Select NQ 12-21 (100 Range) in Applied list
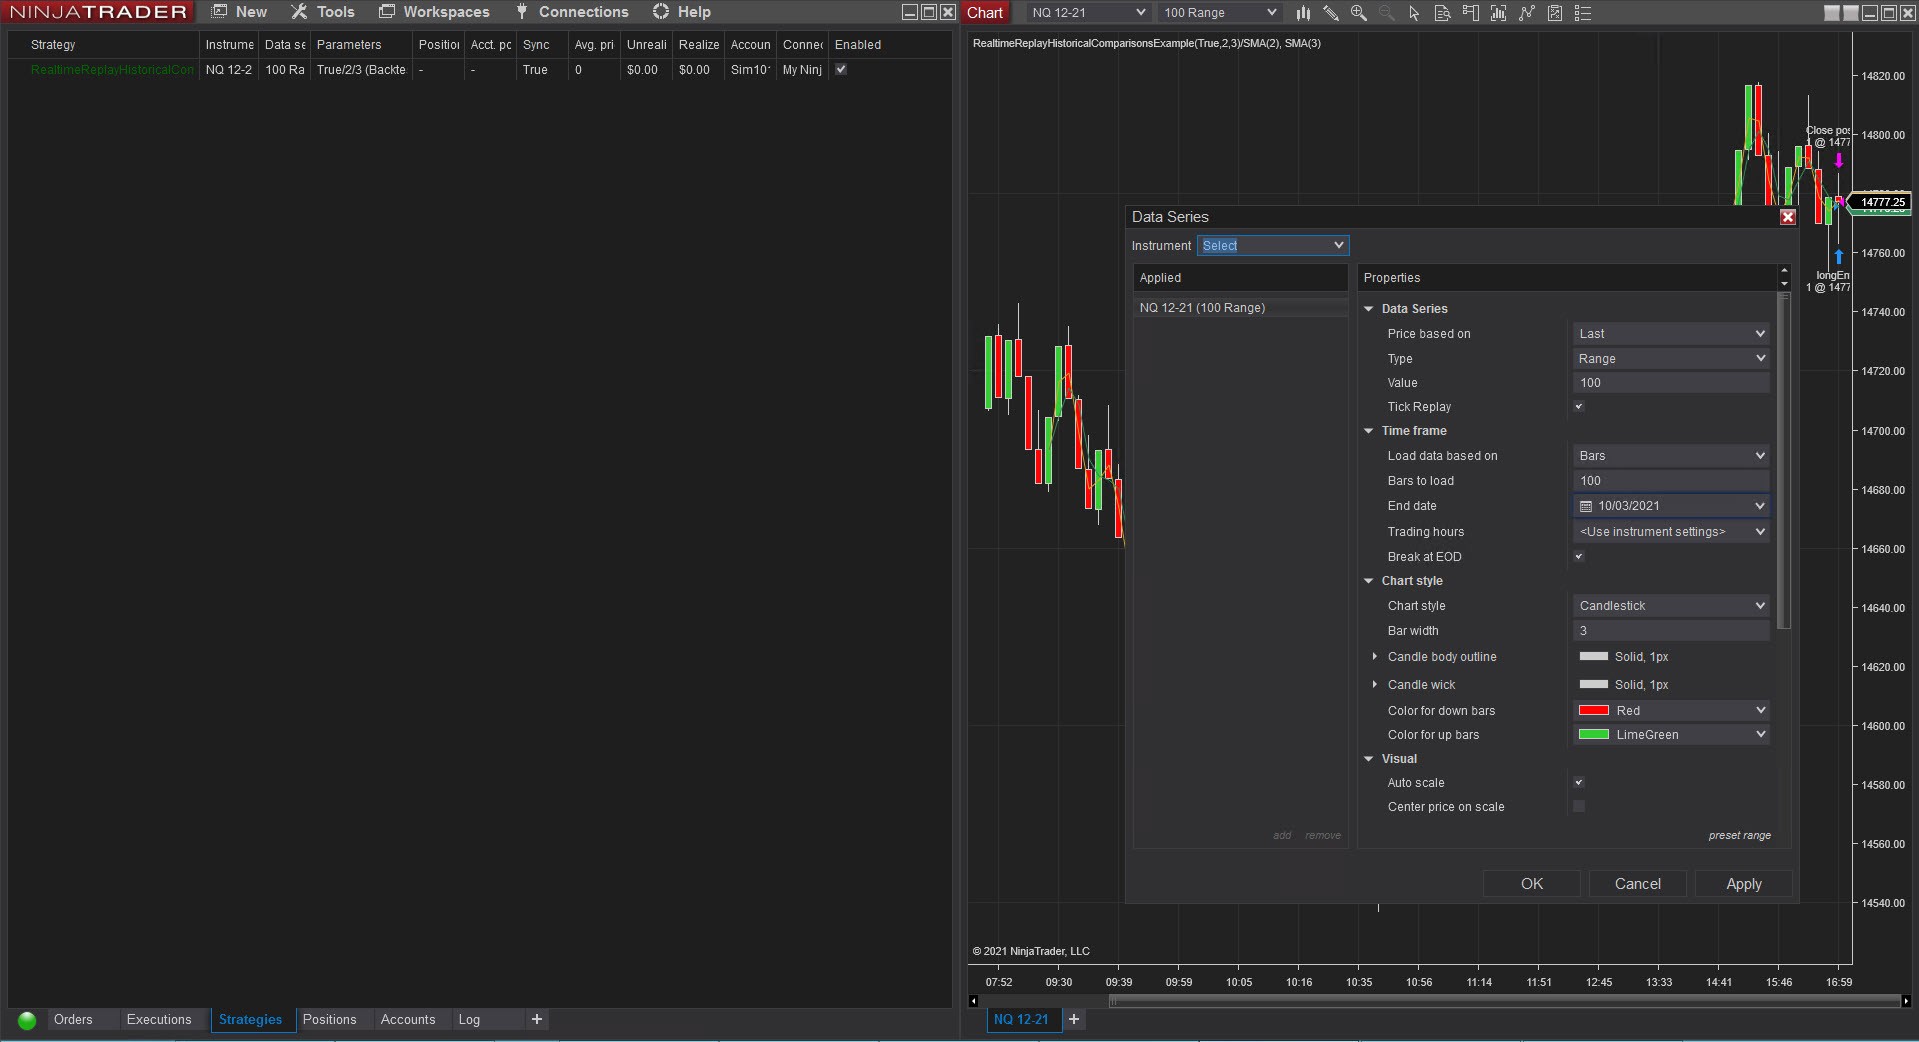This screenshot has width=1919, height=1042. coord(1241,308)
